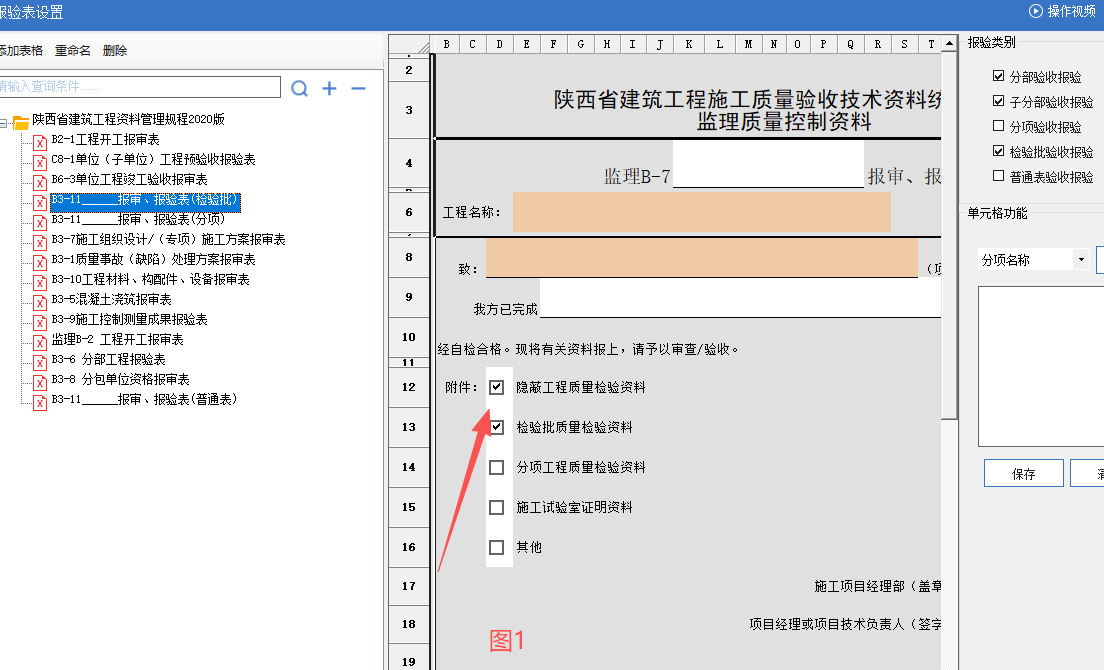Viewport: 1104px width, 670px height.
Task: Click the 操作视频 play icon
Action: (x=1035, y=11)
